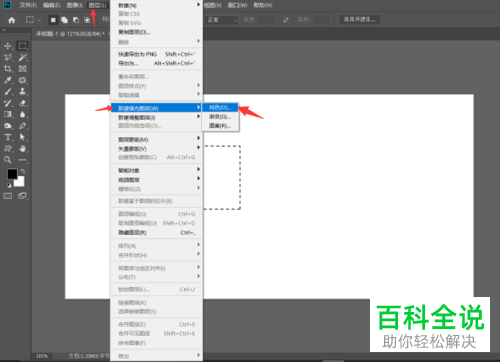Select the Patch healing tool
This screenshot has height=362, width=500.
click(x=22, y=80)
